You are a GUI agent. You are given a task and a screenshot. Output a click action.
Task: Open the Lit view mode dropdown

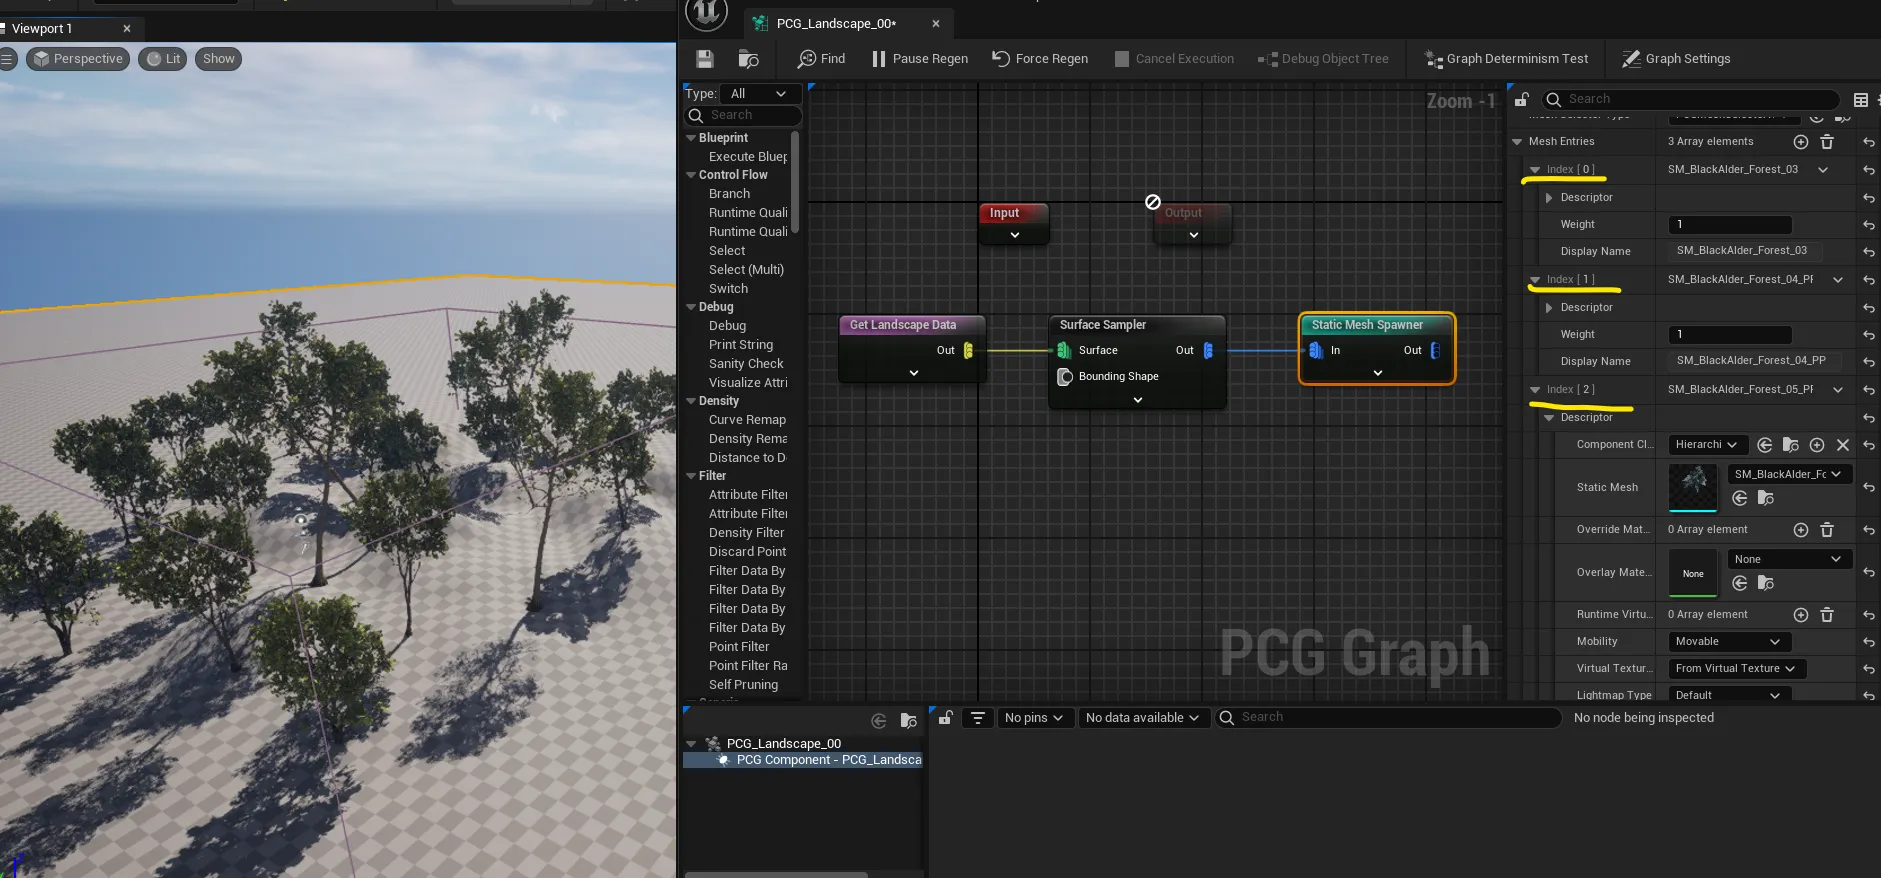click(163, 59)
